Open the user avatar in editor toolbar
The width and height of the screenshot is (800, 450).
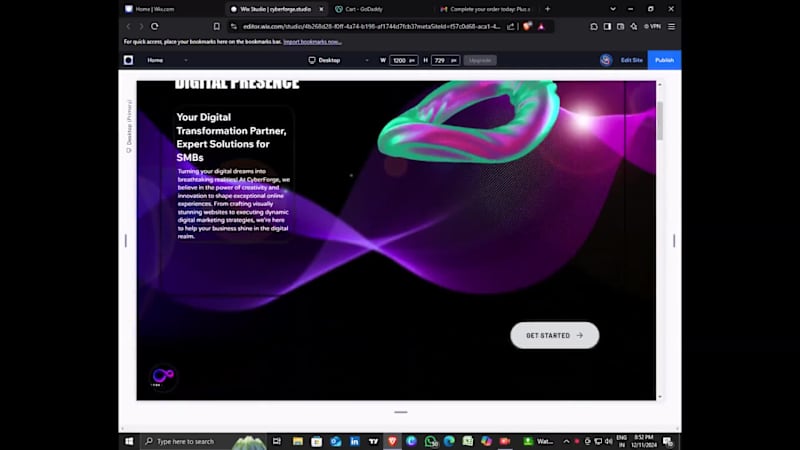pyautogui.click(x=606, y=60)
